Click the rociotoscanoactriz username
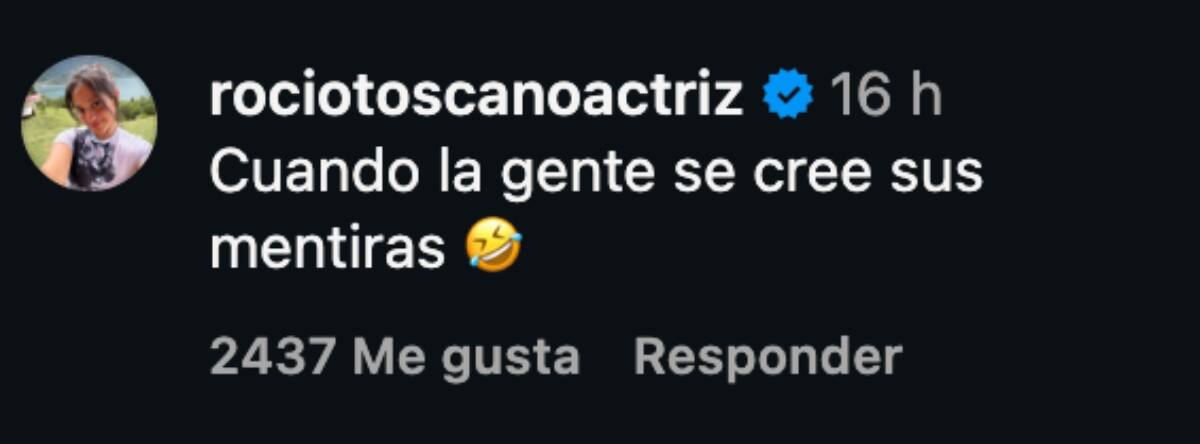Image resolution: width=1200 pixels, height=444 pixels. click(477, 97)
